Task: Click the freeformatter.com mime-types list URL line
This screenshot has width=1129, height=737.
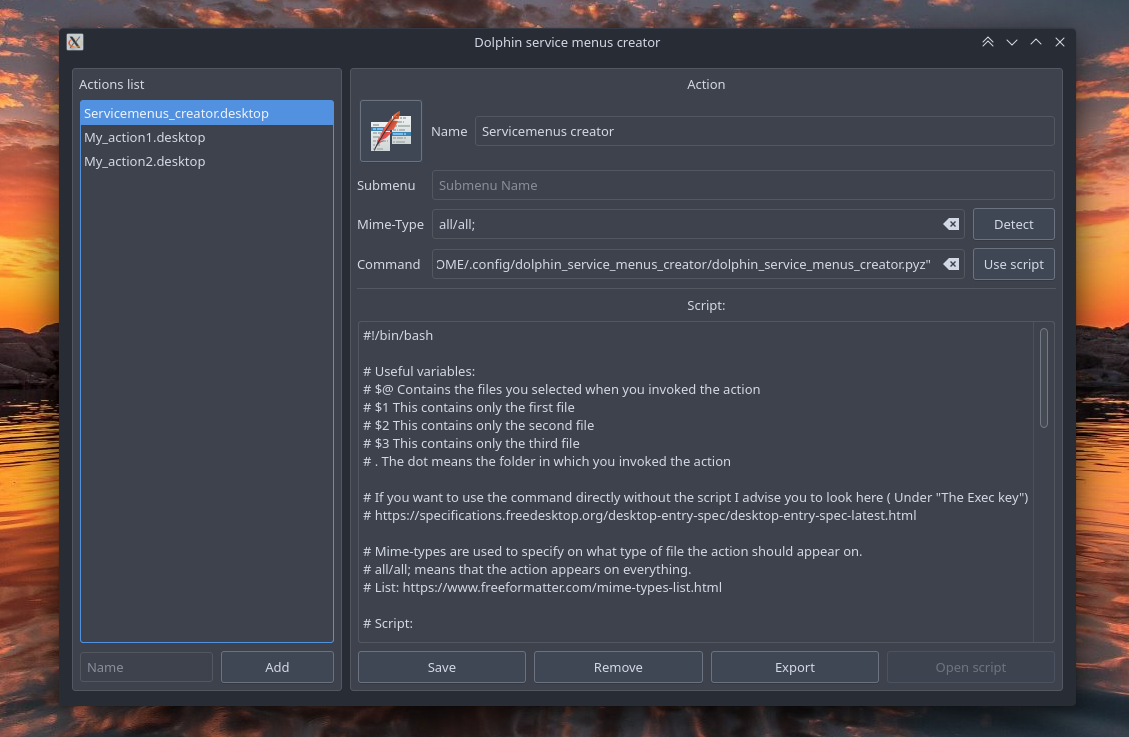Action: tap(543, 587)
